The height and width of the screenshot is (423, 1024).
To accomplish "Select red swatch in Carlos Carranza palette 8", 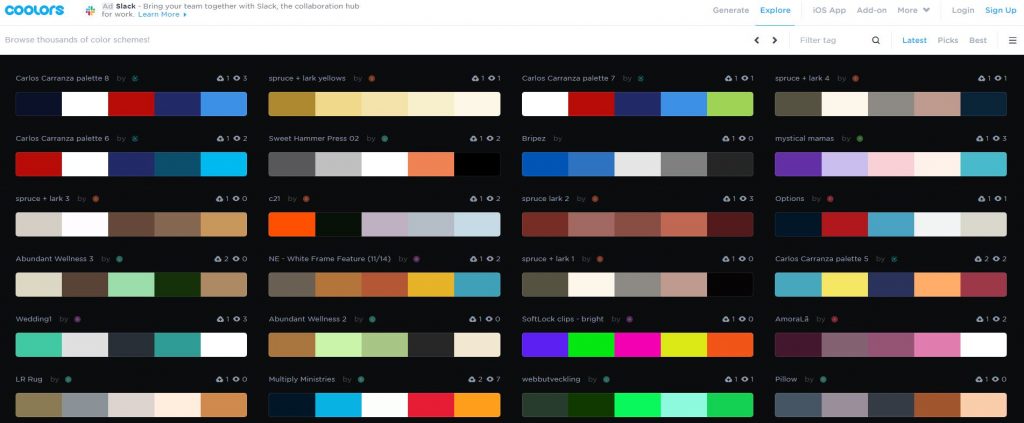I will point(131,104).
